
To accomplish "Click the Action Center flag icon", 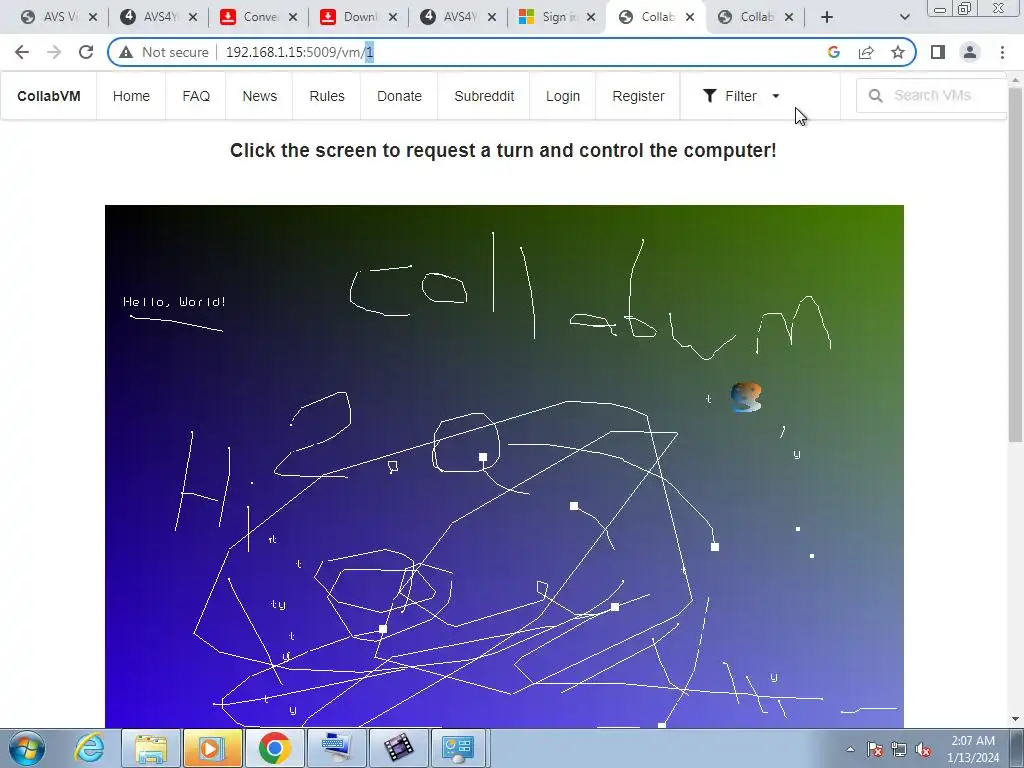I will click(875, 749).
